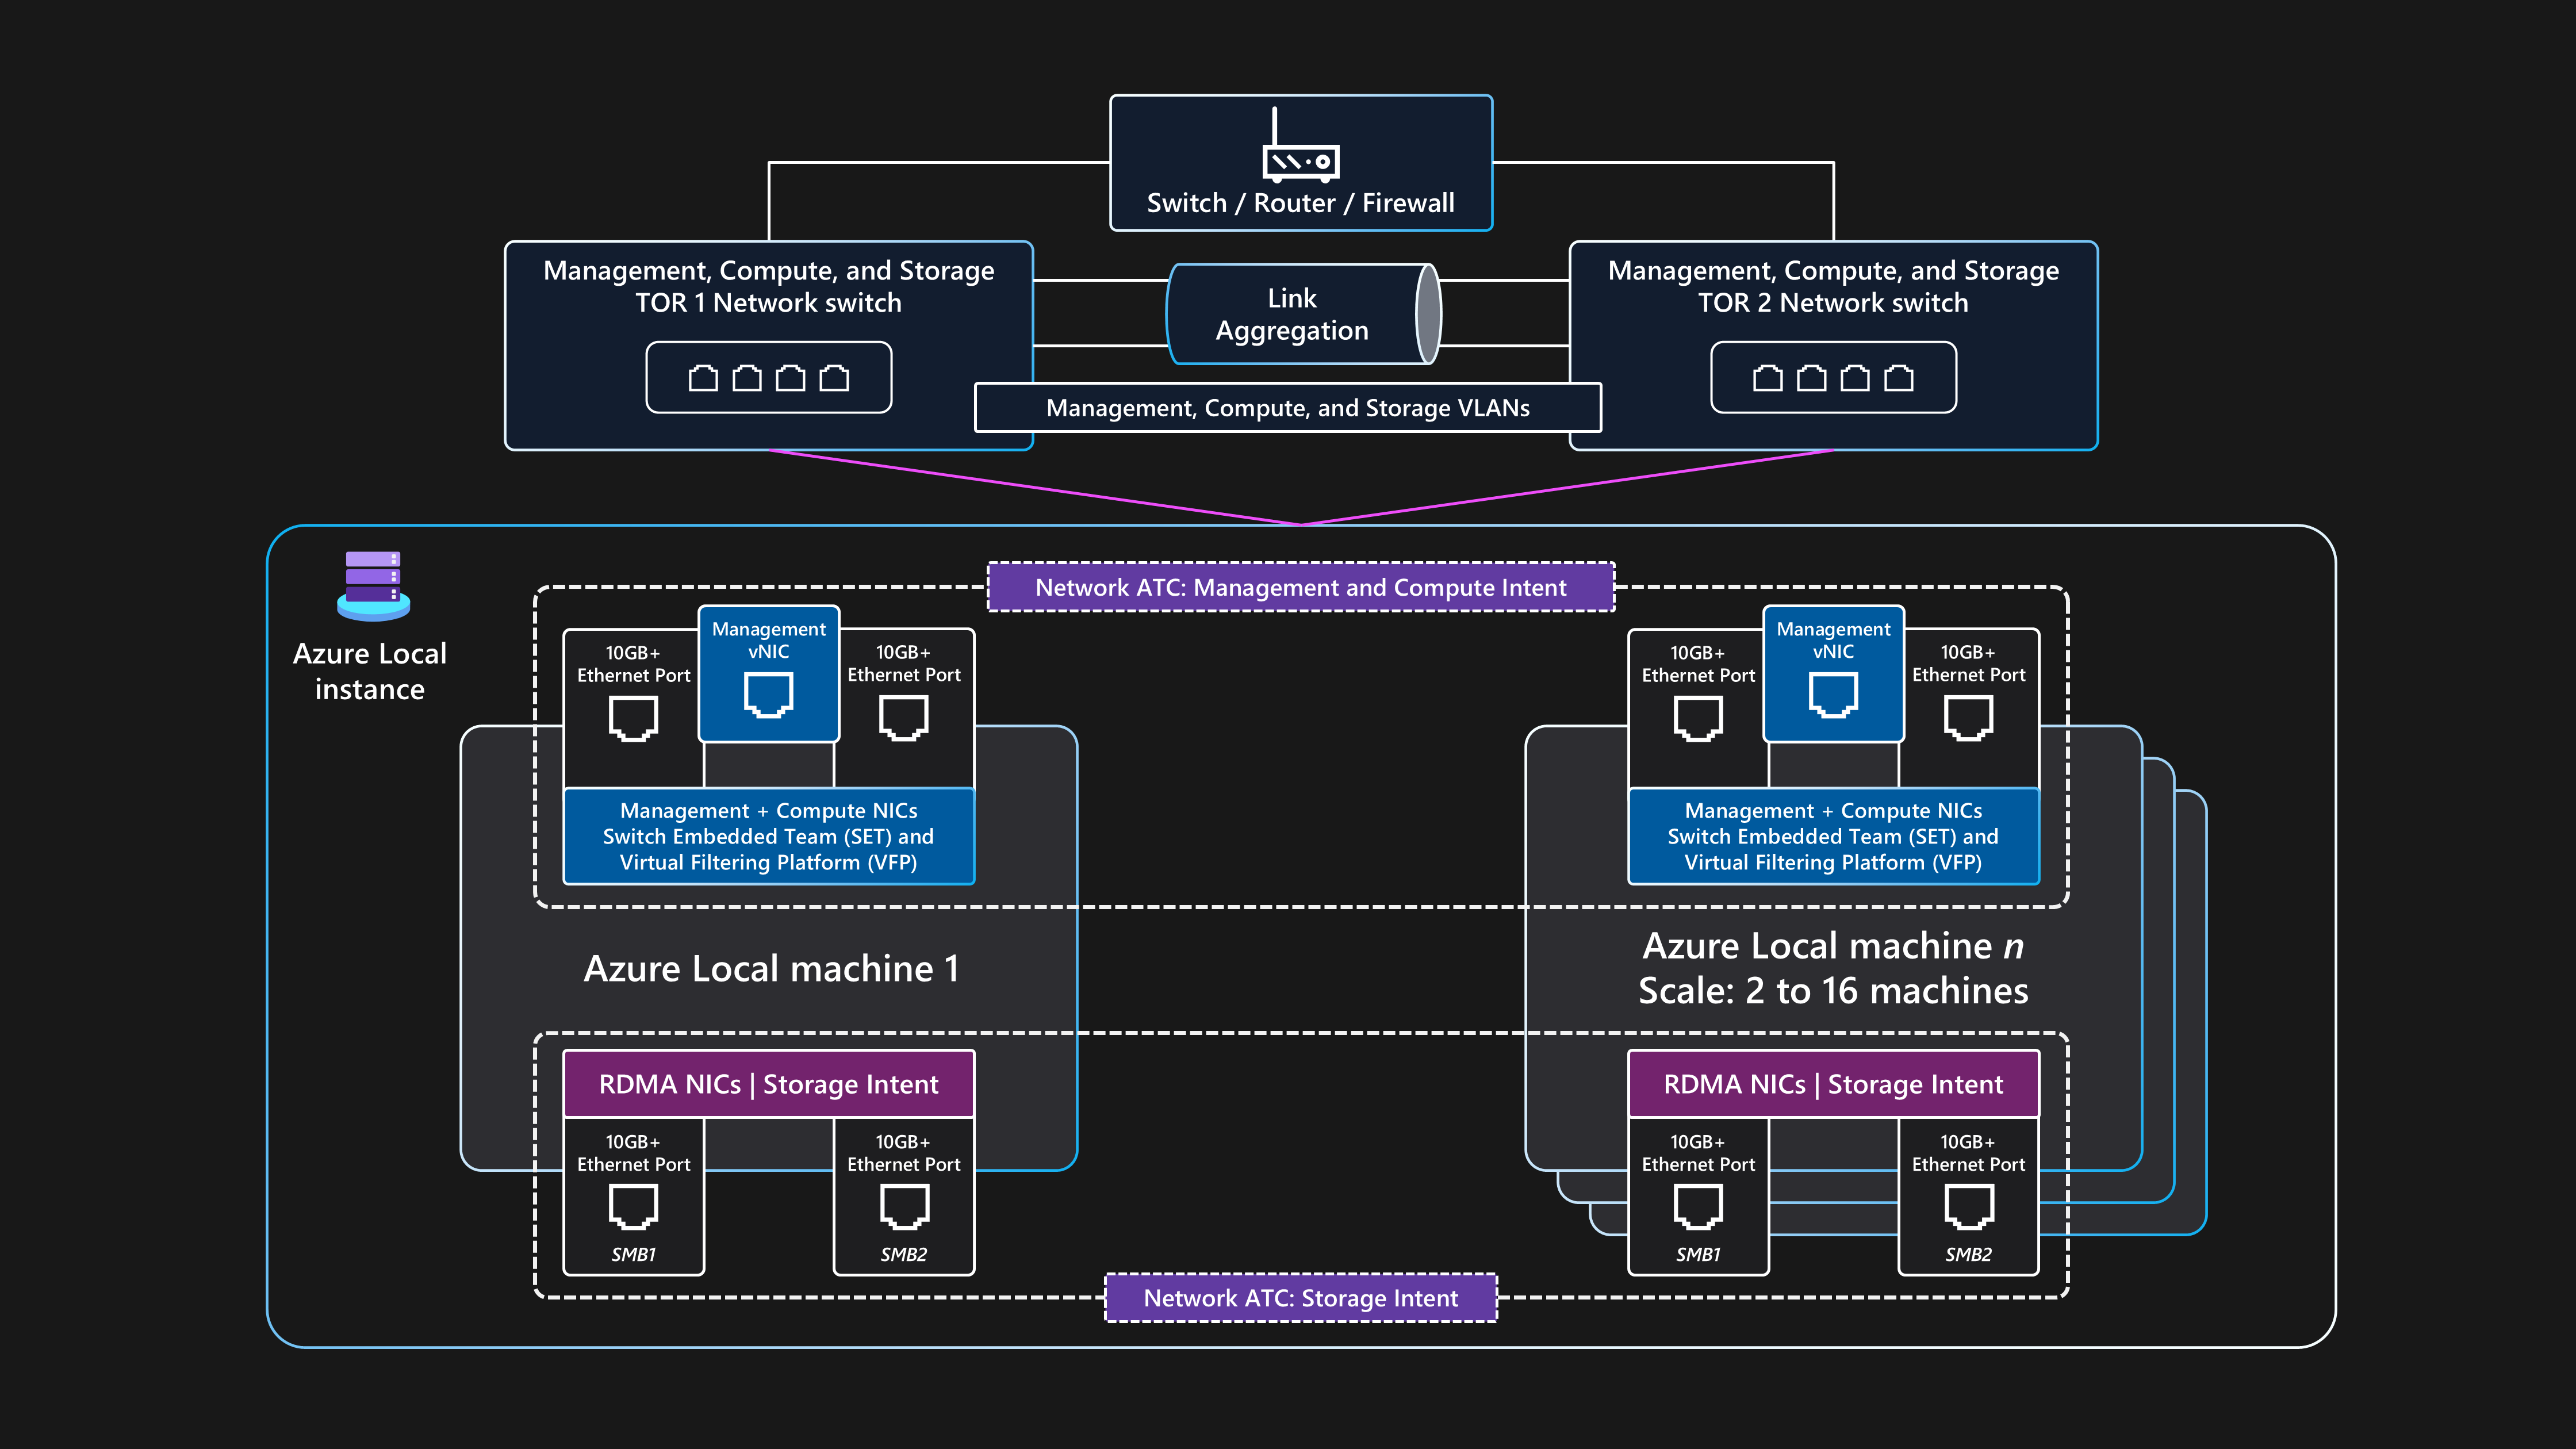Screen dimensions: 2576x1449
Task: Click the Azure Local instance server stack icon
Action: click(373, 586)
